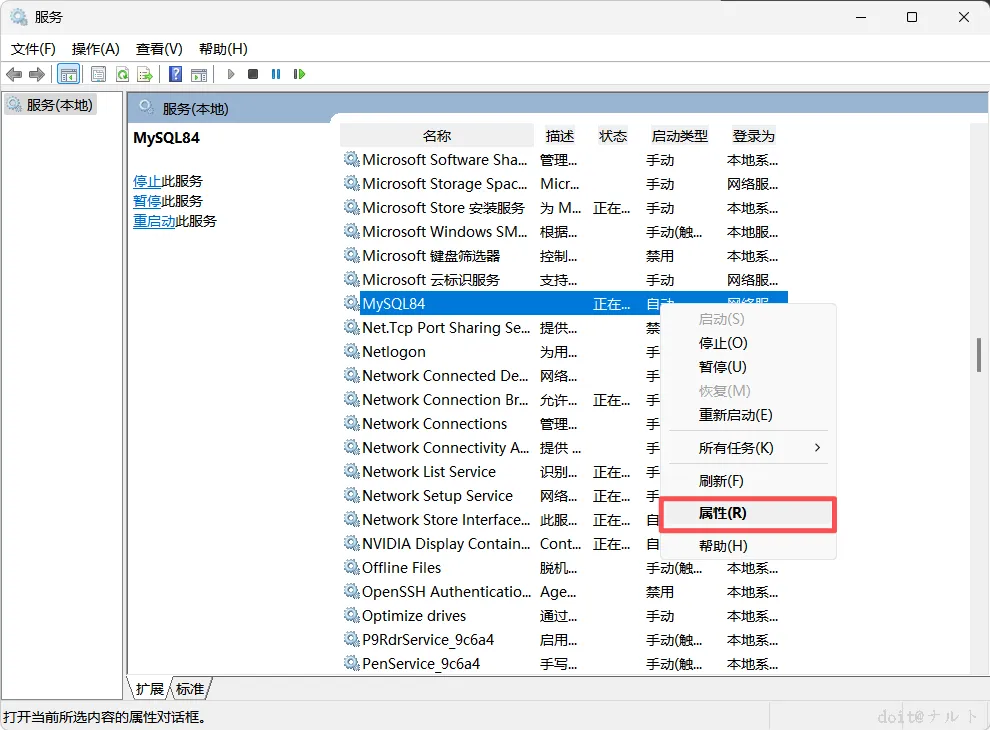Choose 刷新(F) in the context menu
The width and height of the screenshot is (990, 730).
click(x=748, y=481)
